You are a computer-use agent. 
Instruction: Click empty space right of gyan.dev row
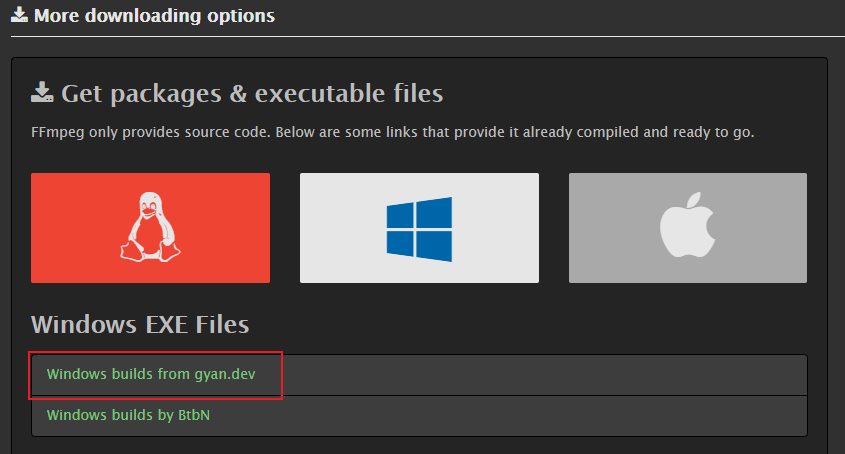[x=550, y=374]
